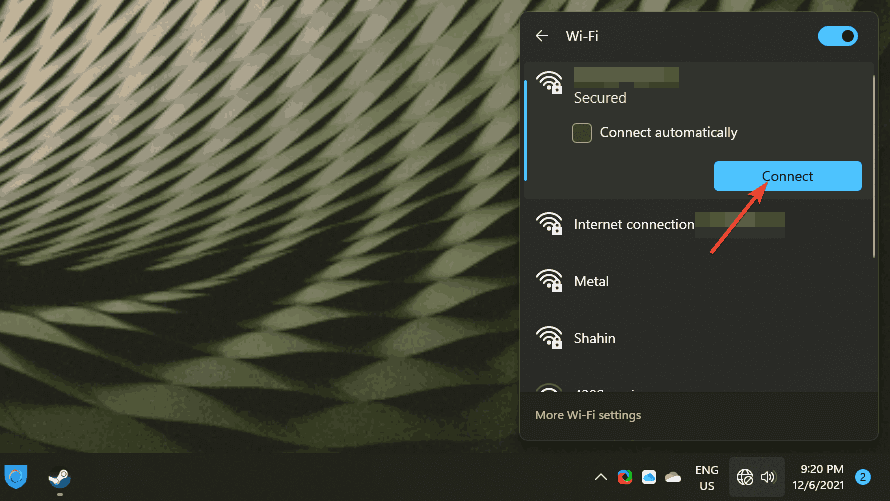
Task: Check the Connect automatically box
Action: pos(582,133)
